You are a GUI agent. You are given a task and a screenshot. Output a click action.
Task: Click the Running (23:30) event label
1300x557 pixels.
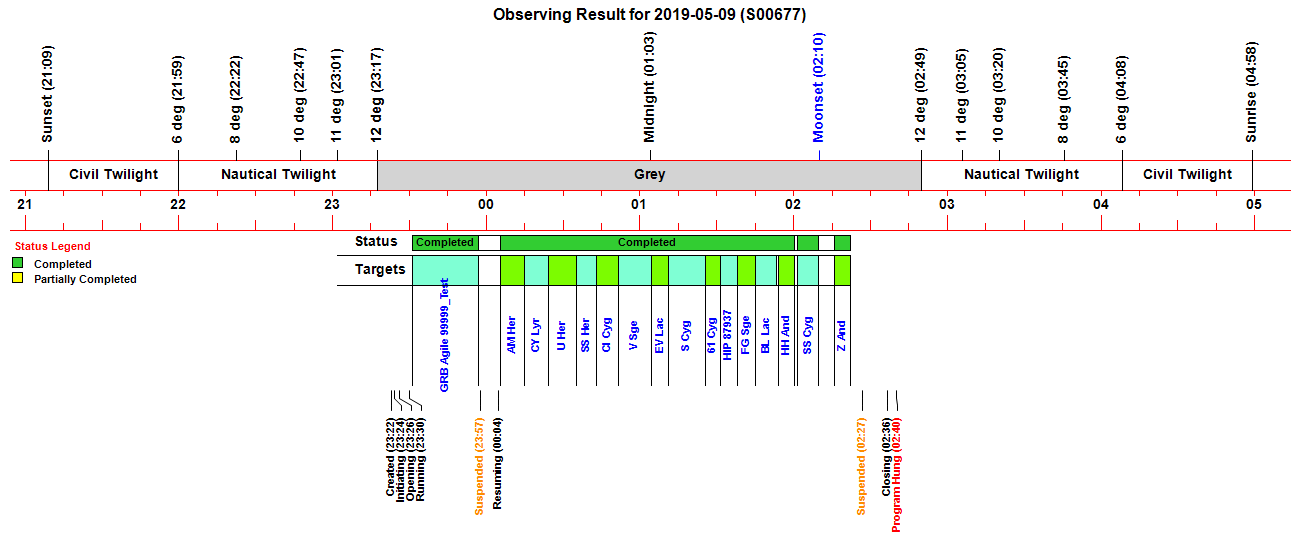[420, 459]
